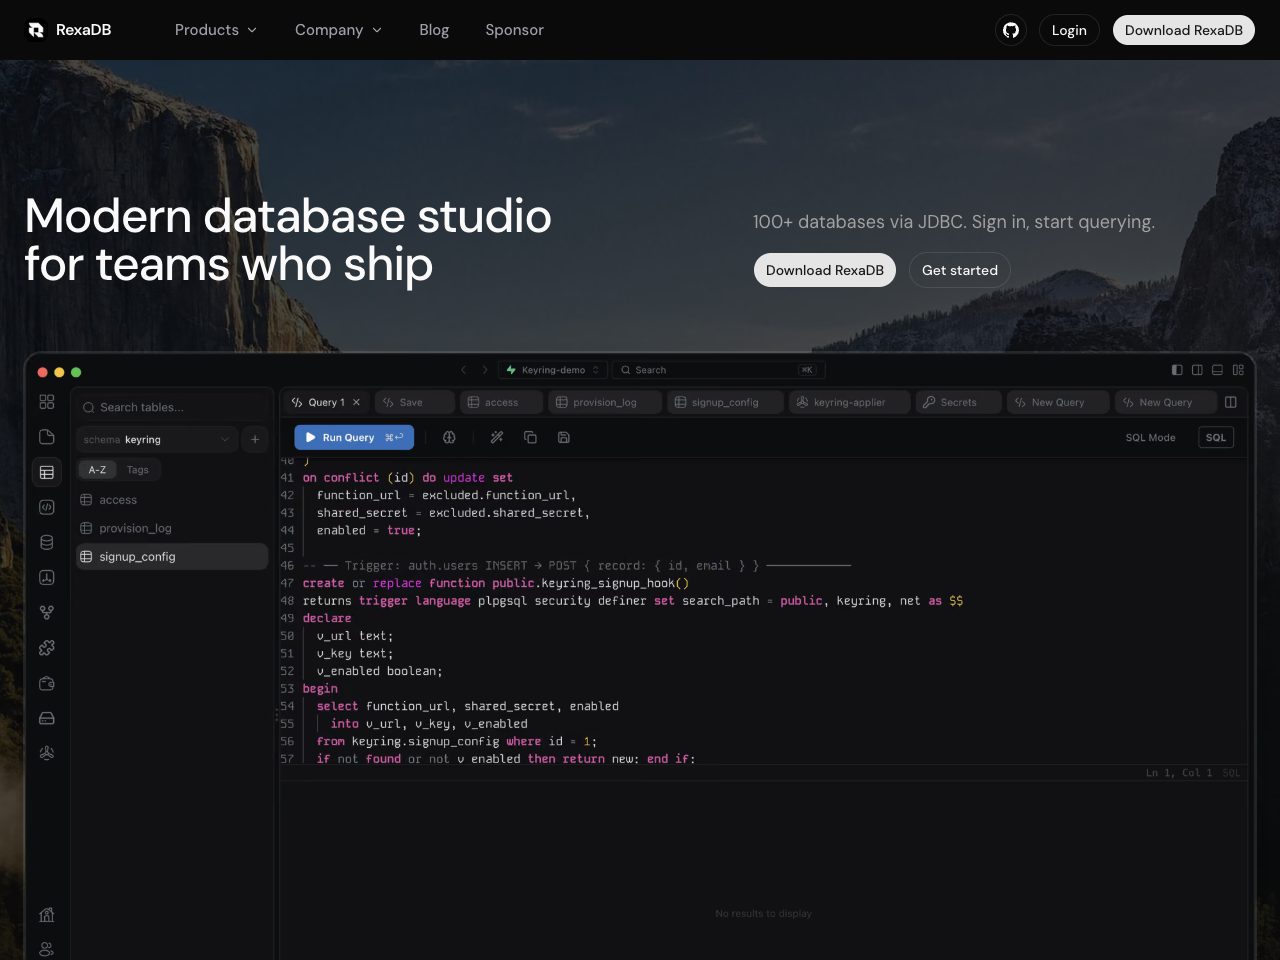The image size is (1280, 960).
Task: Click the hero Download RexaDB button
Action: tap(825, 270)
